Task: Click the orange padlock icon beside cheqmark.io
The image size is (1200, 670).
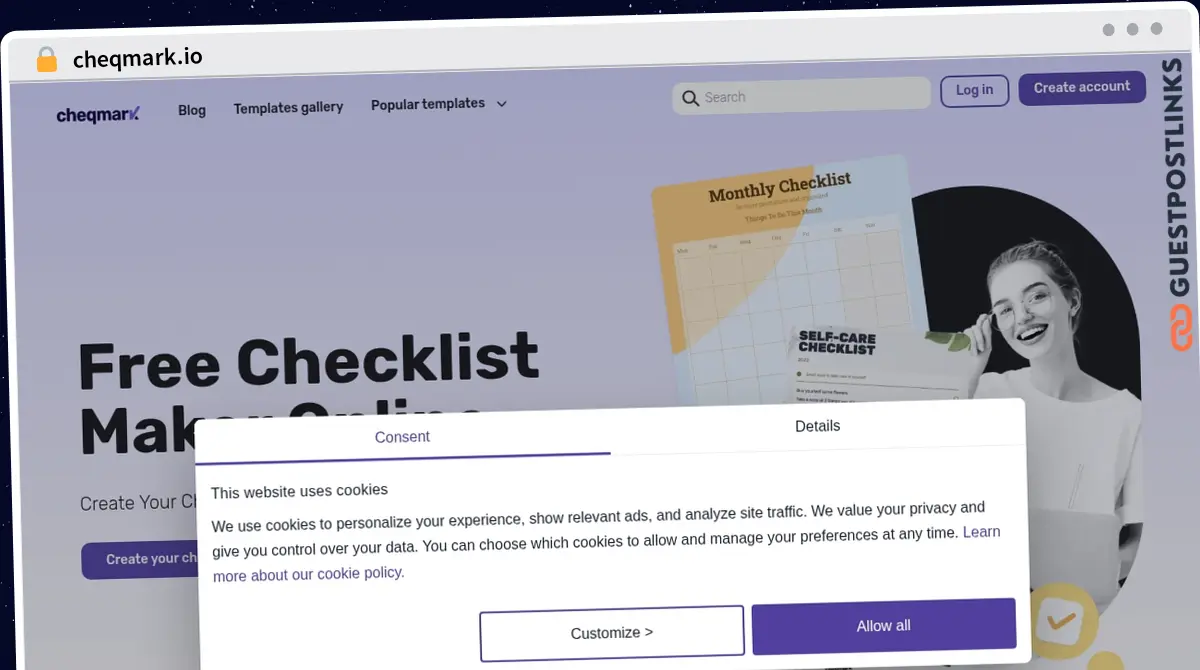Action: click(47, 60)
